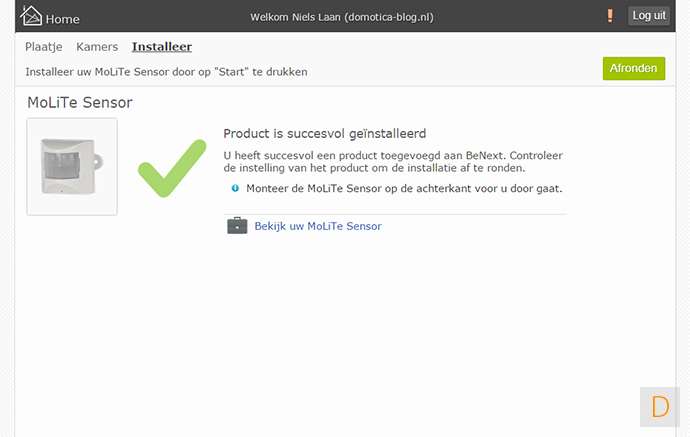Click the Home text label
Image resolution: width=690 pixels, height=437 pixels.
(x=62, y=19)
